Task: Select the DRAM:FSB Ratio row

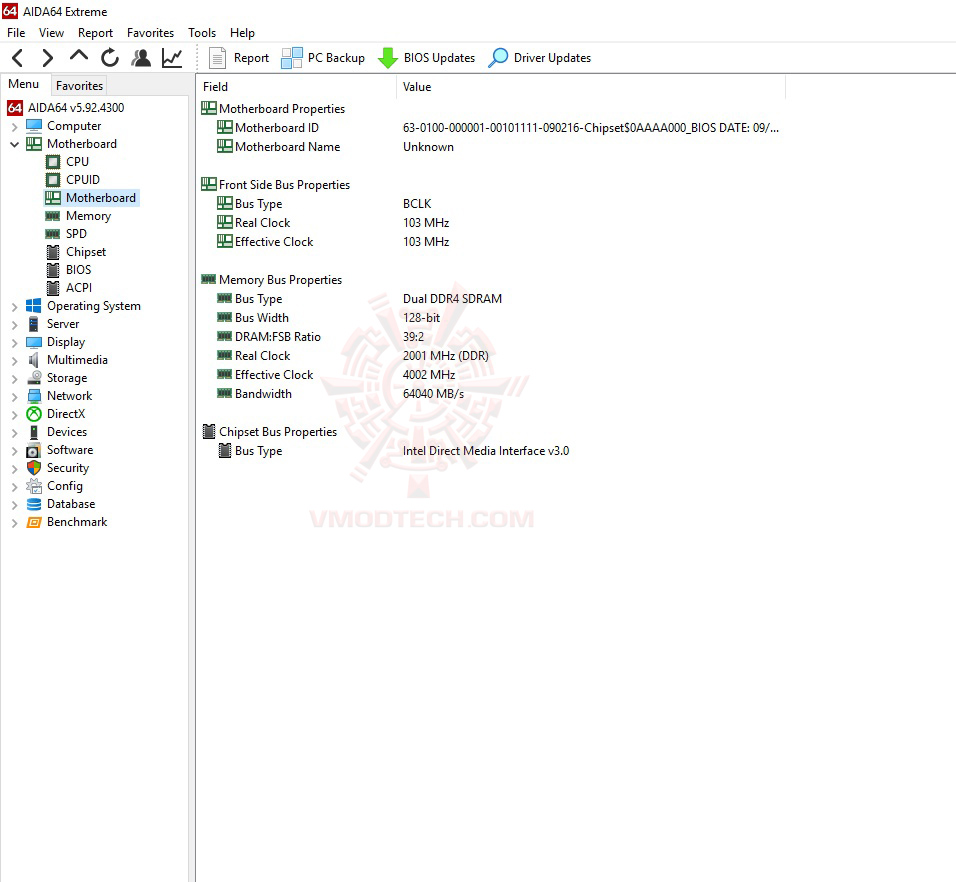Action: click(491, 337)
